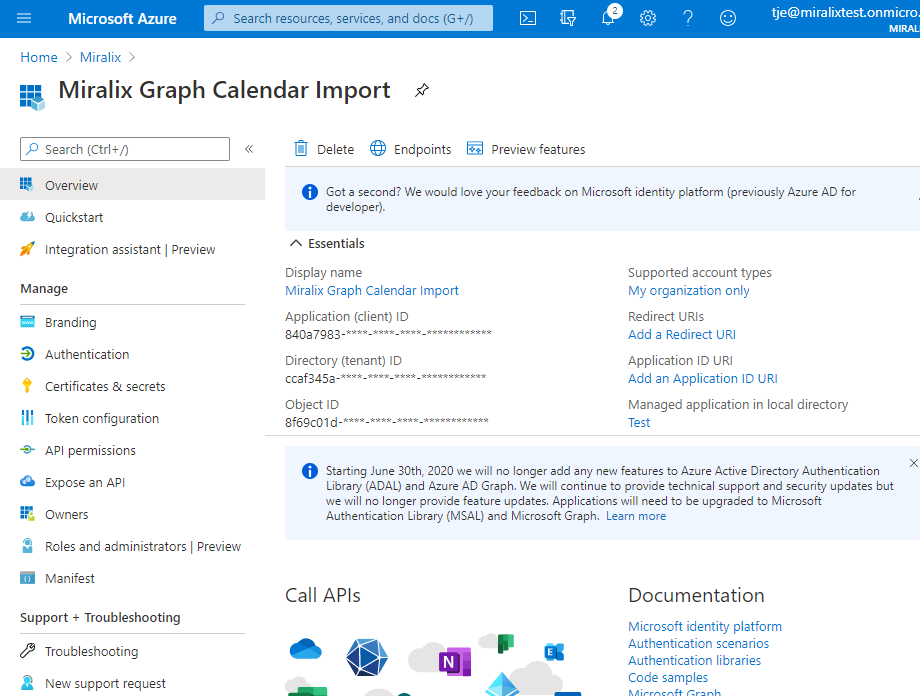Image resolution: width=920 pixels, height=696 pixels.
Task: Open the portal settings gear
Action: coord(648,18)
